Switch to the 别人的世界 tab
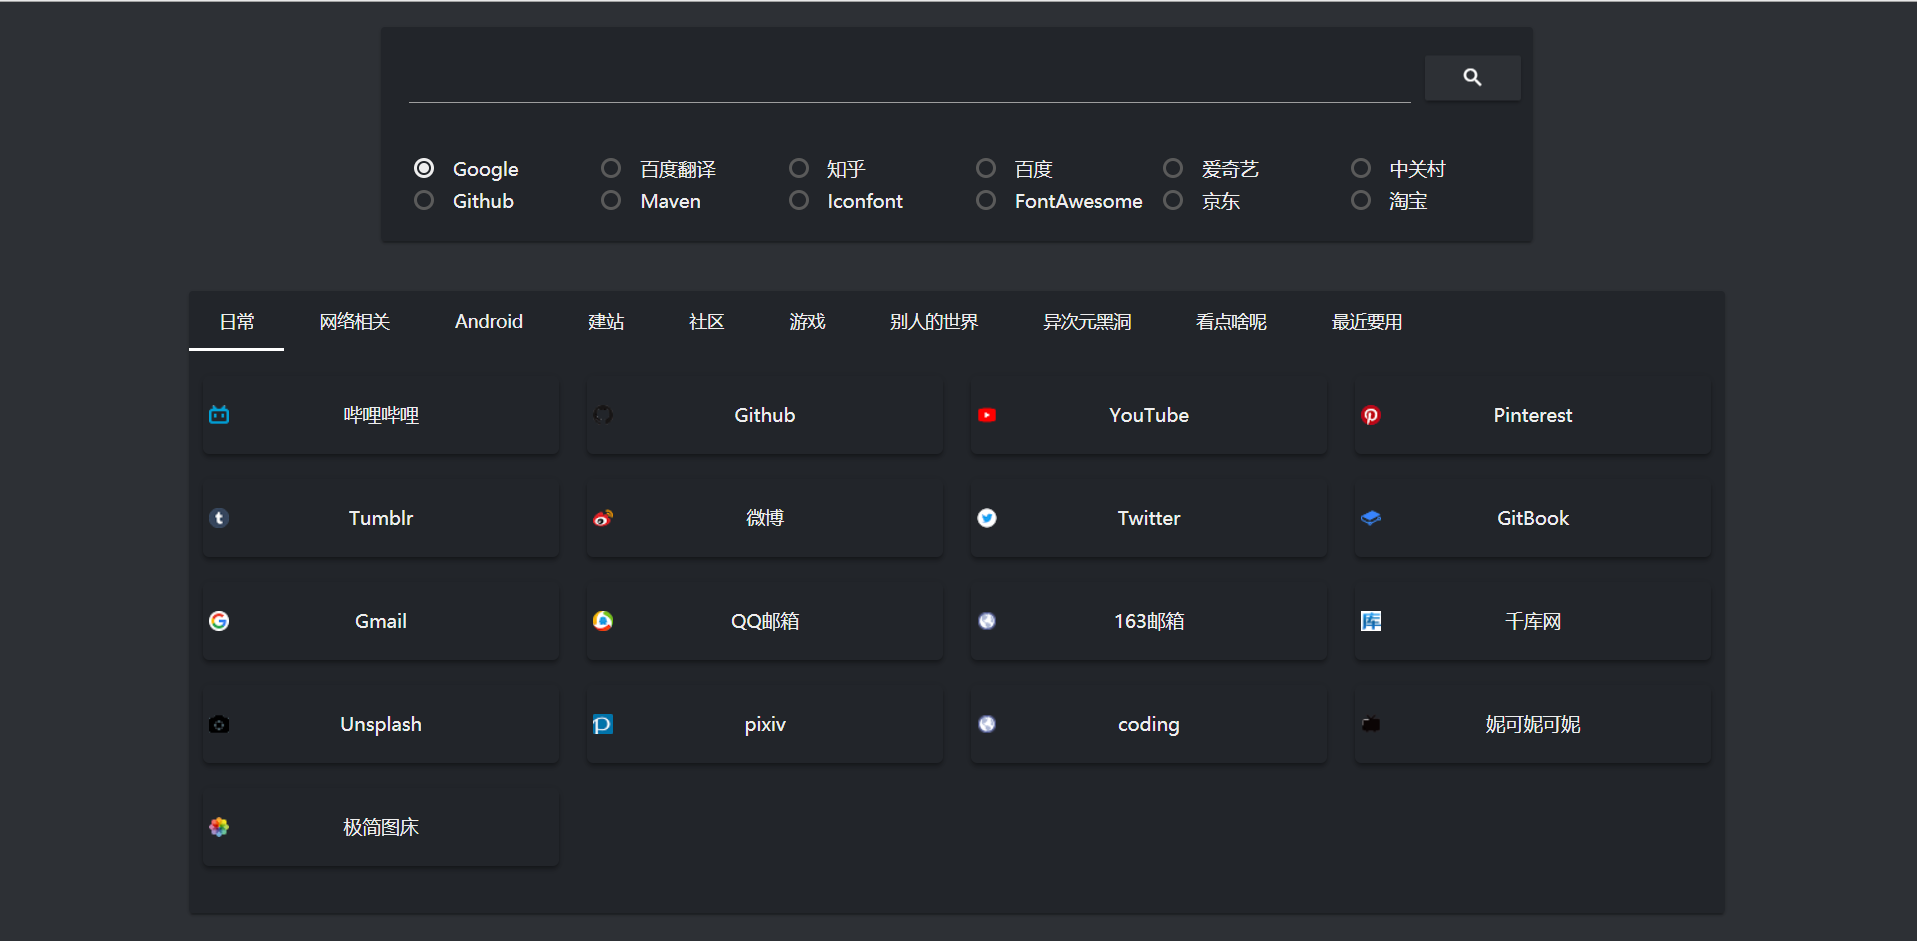Image resolution: width=1917 pixels, height=941 pixels. [934, 322]
